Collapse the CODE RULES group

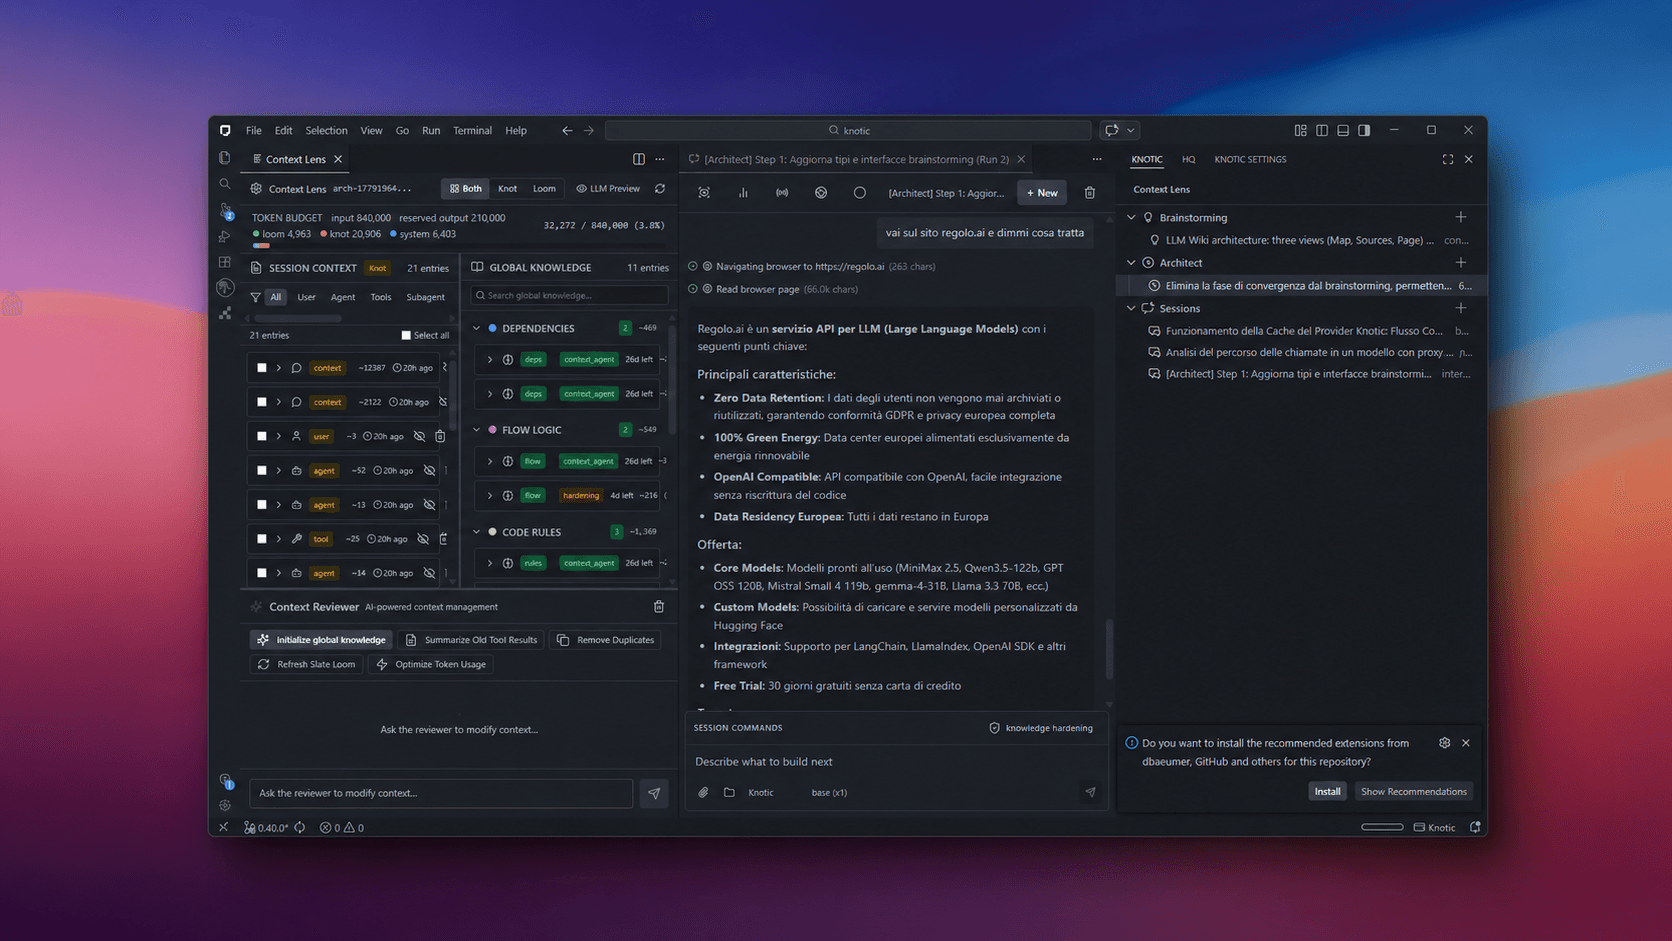(x=477, y=532)
